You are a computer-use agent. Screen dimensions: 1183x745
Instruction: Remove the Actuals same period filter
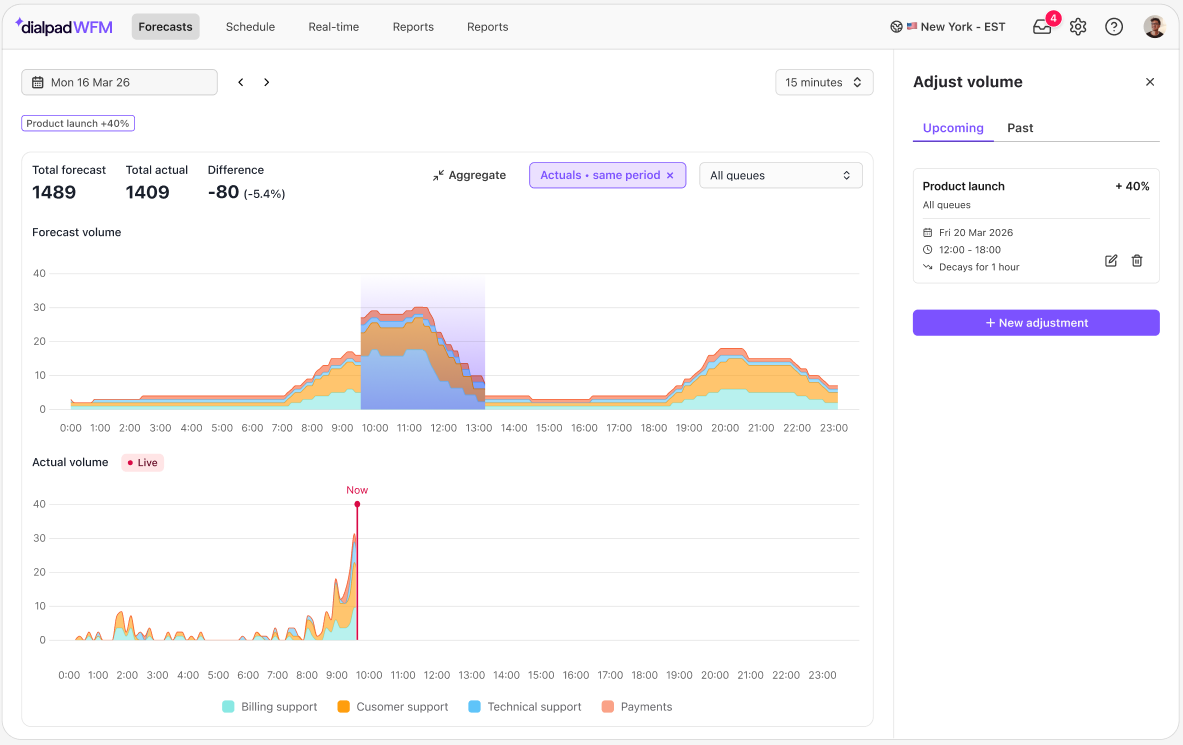670,175
